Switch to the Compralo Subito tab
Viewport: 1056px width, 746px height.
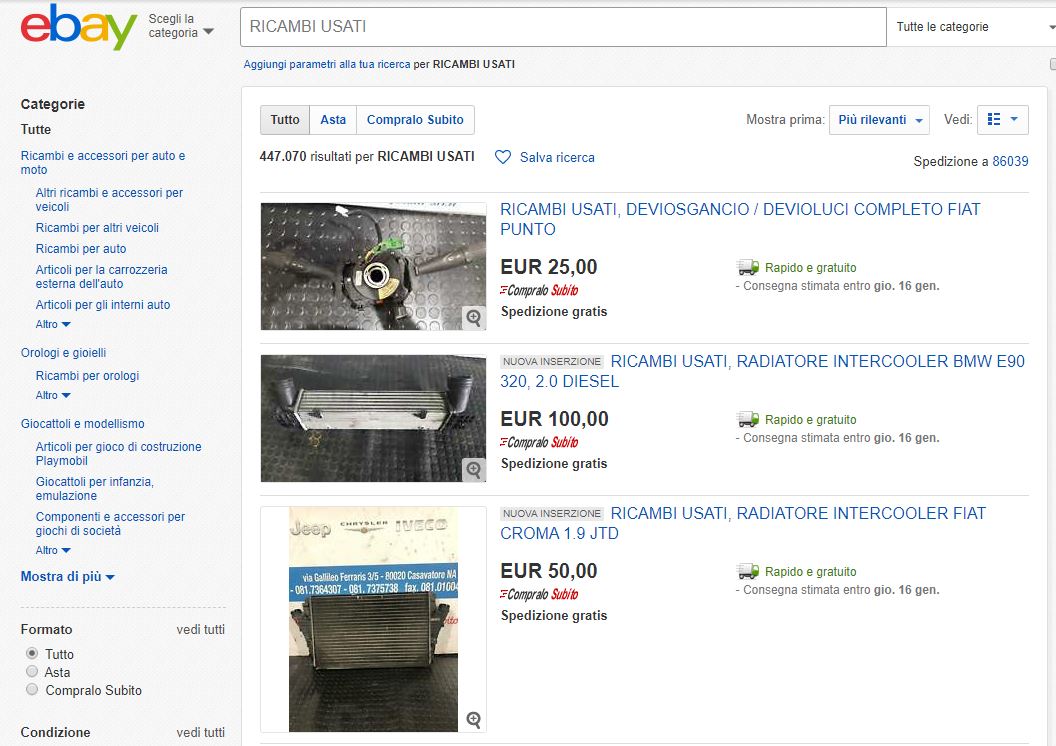click(x=415, y=120)
